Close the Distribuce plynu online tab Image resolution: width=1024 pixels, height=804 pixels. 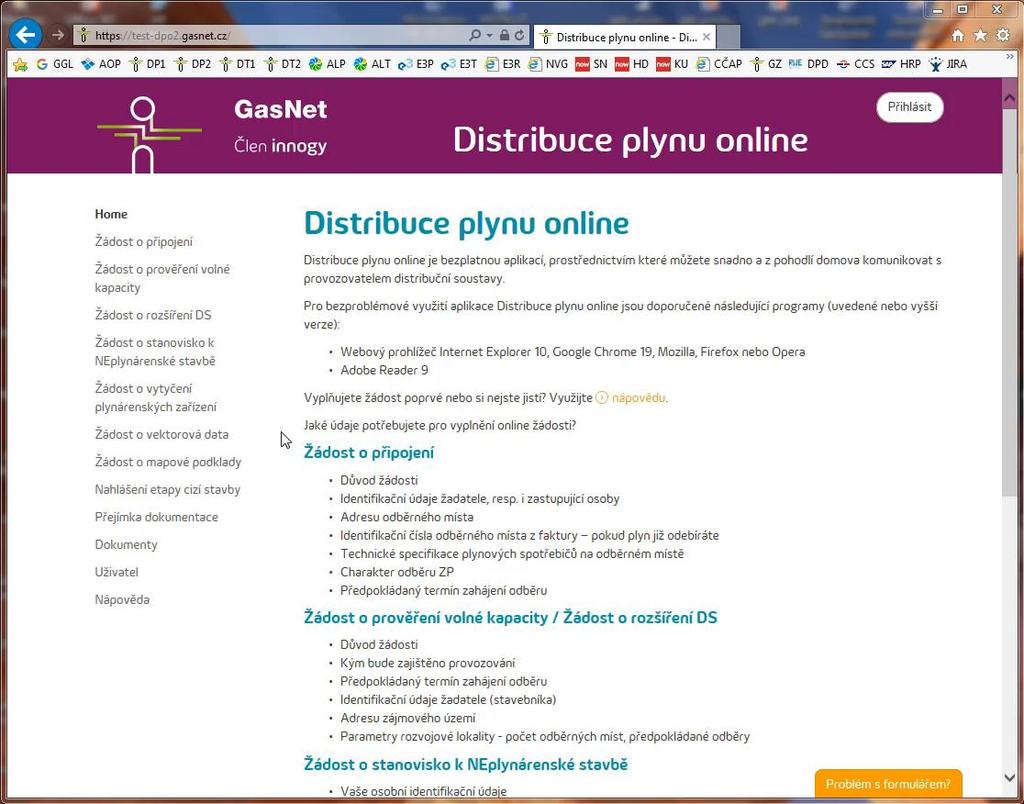click(706, 37)
